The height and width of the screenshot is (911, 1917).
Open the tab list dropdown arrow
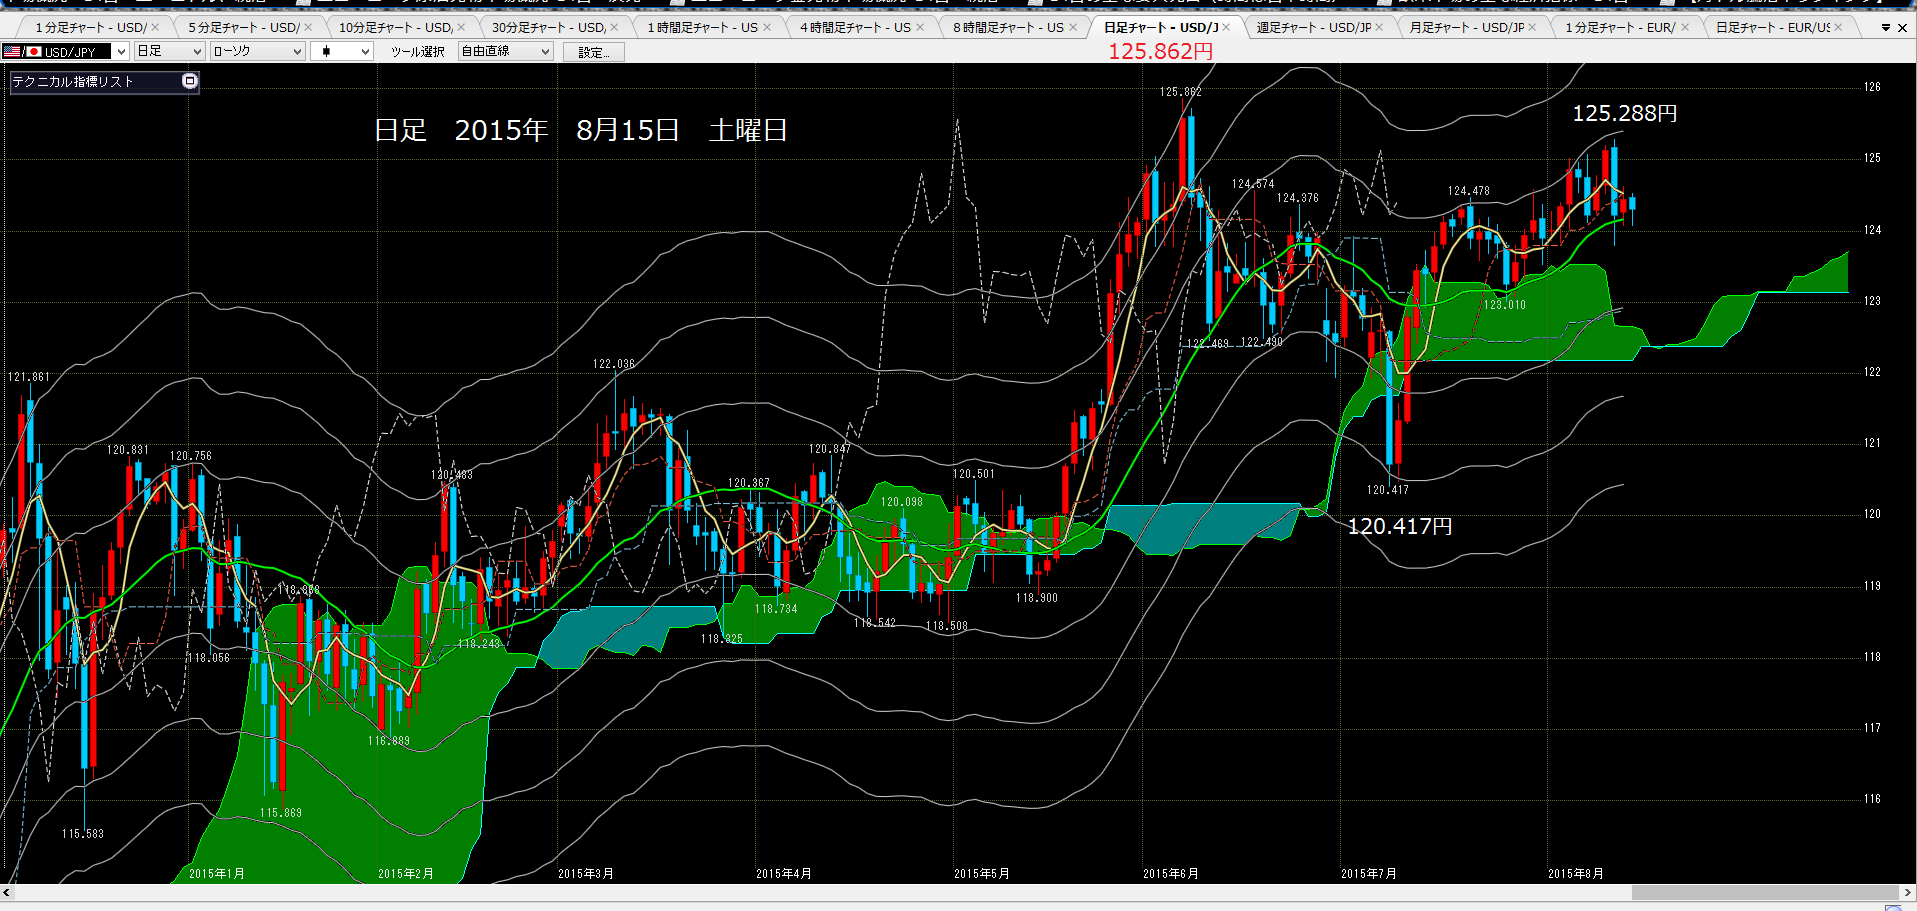click(1886, 28)
